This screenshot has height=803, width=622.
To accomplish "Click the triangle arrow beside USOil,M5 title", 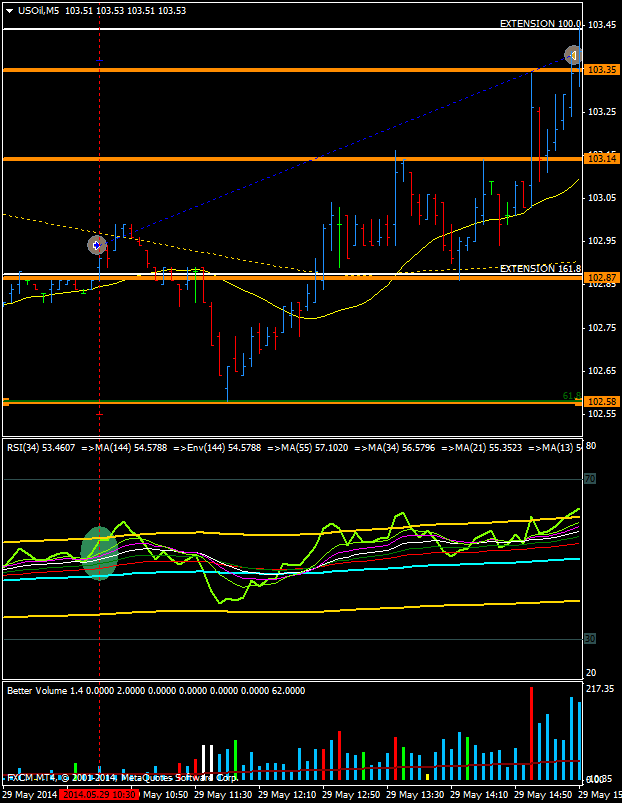I will (x=9, y=10).
